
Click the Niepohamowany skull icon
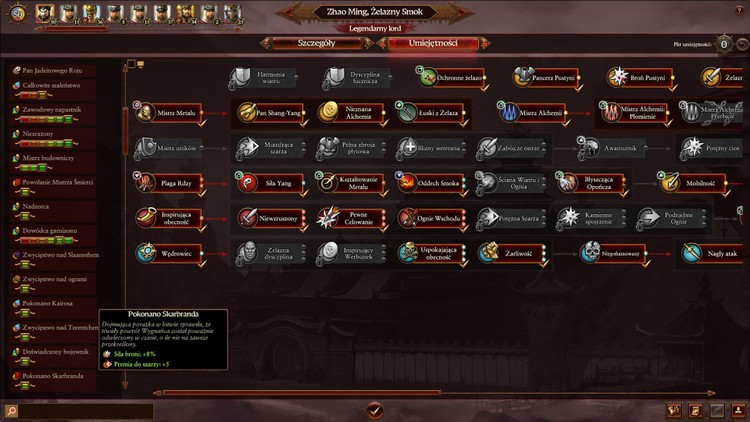tap(590, 253)
